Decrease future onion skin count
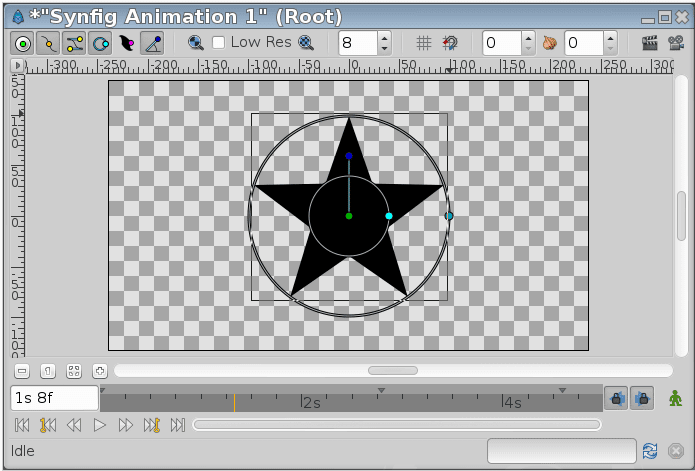 click(610, 49)
